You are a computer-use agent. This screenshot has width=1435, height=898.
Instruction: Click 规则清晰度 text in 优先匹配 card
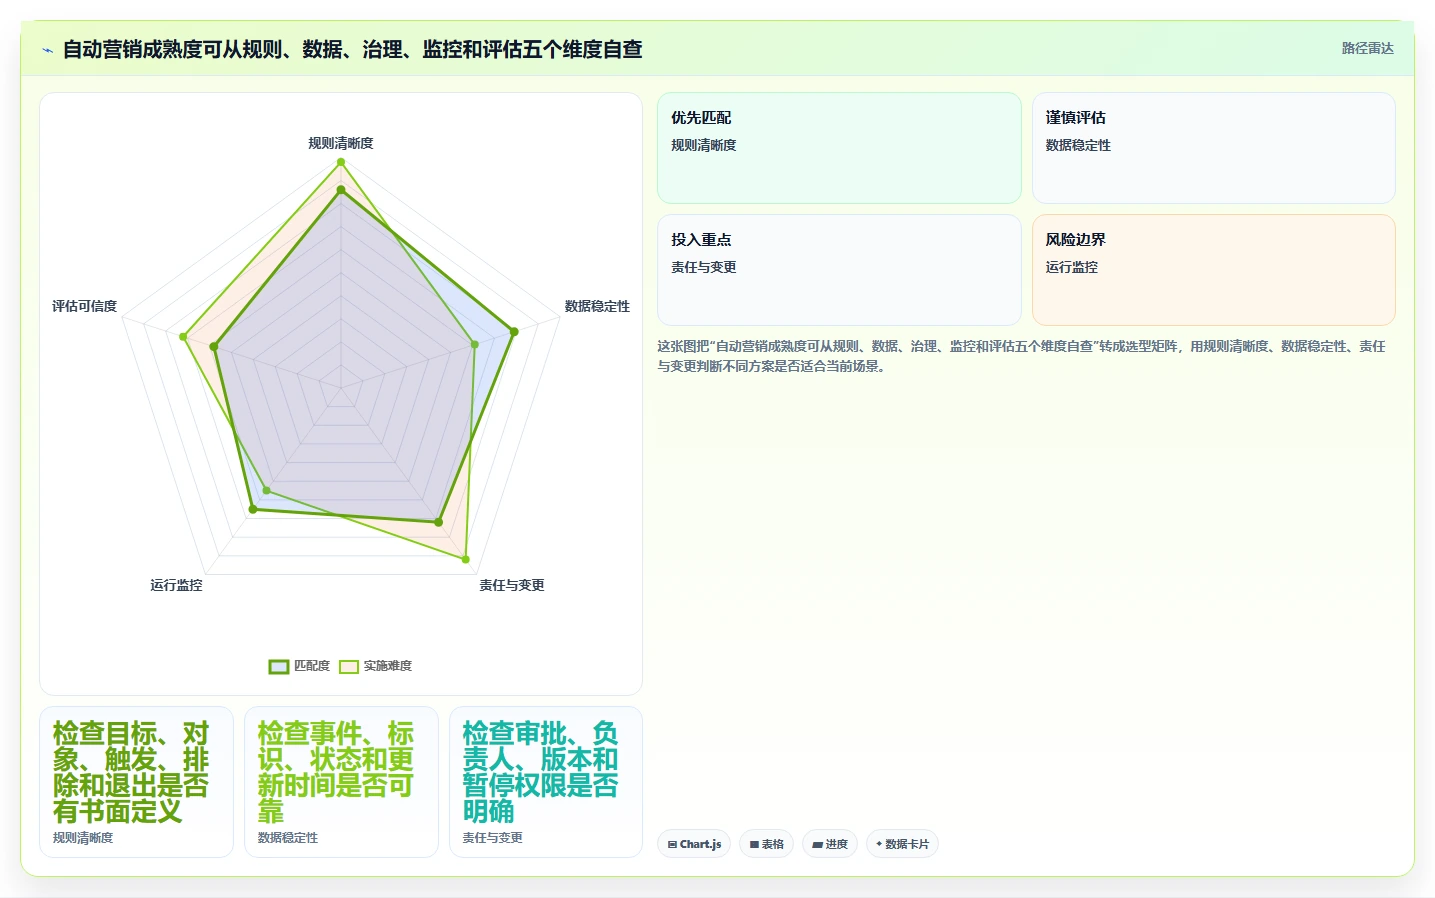coord(704,145)
